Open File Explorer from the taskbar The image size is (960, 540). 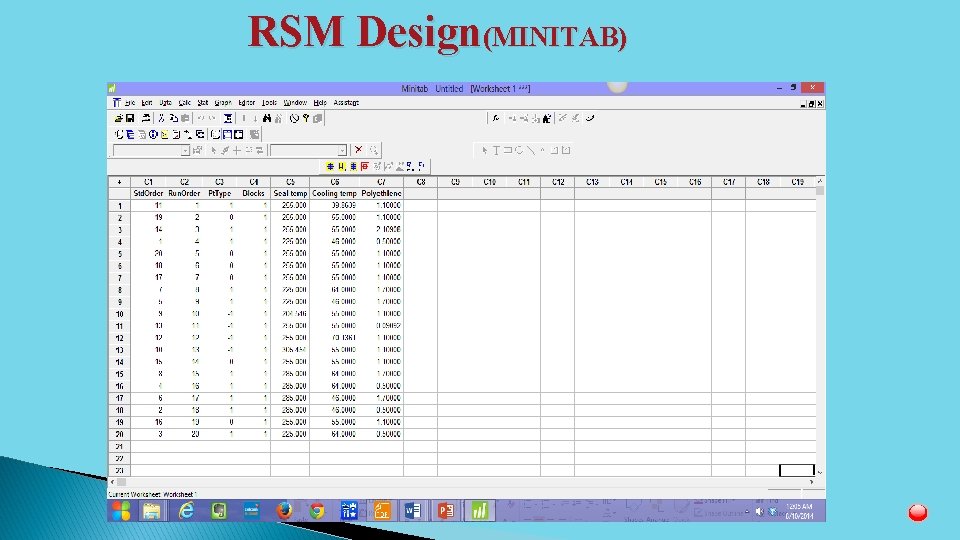[x=152, y=510]
